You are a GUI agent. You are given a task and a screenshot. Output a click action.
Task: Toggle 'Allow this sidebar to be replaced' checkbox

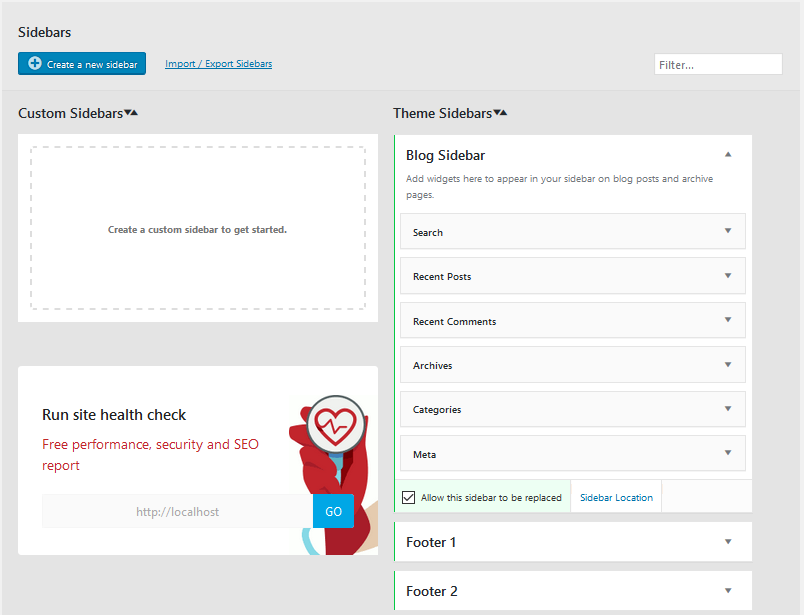(408, 497)
